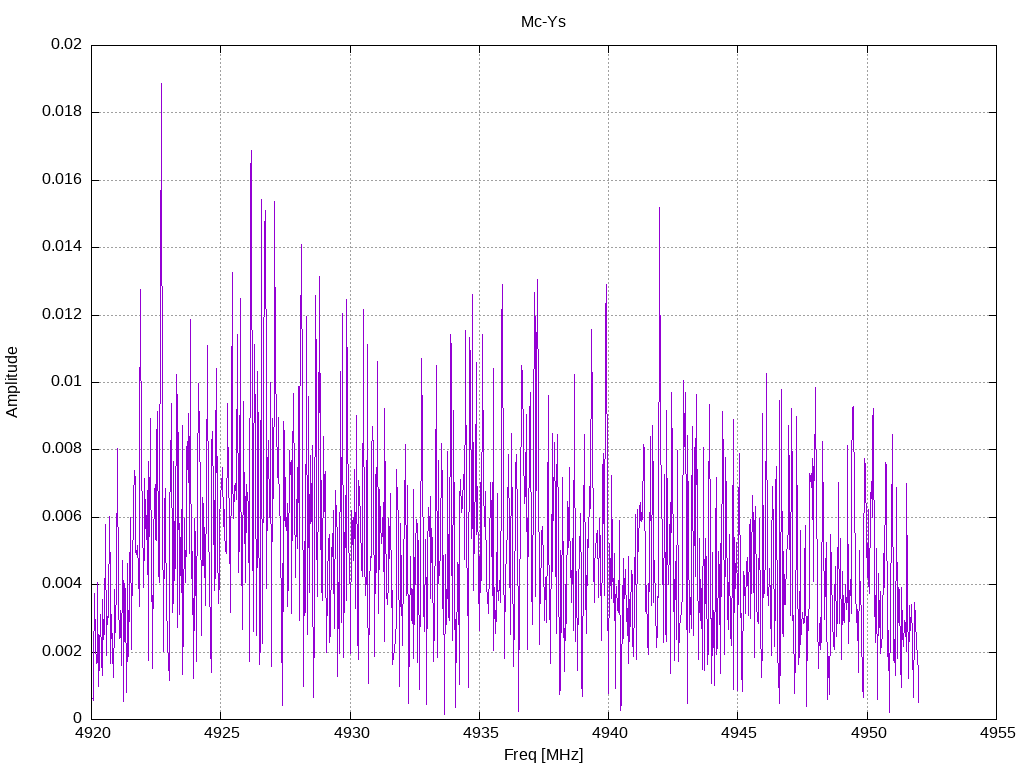Click the isolated peak near 4942 MHz
This screenshot has height=768, width=1024.
coord(660,208)
